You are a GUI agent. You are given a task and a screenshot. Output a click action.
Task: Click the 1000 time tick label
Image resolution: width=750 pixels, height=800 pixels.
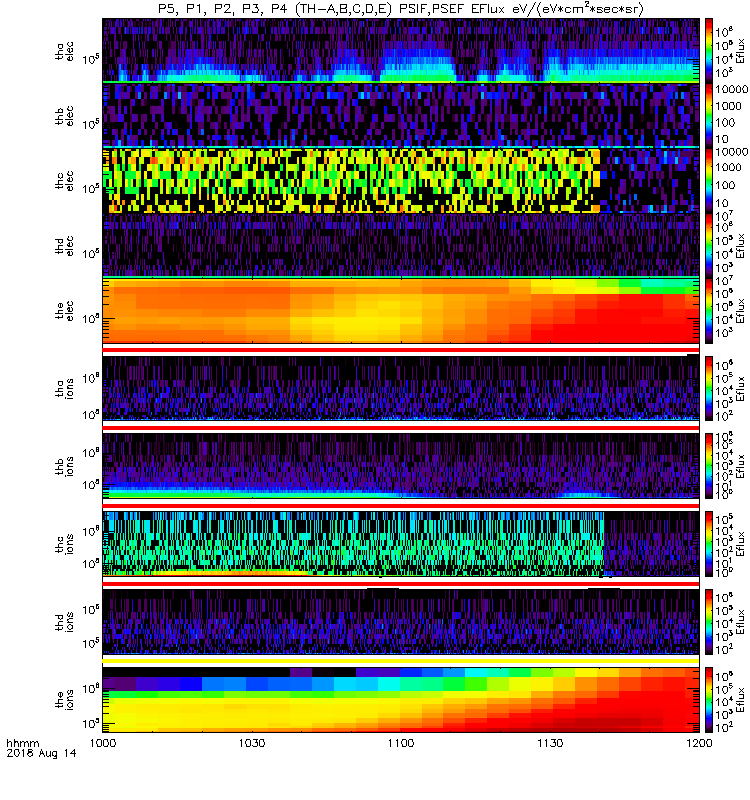pos(103,743)
